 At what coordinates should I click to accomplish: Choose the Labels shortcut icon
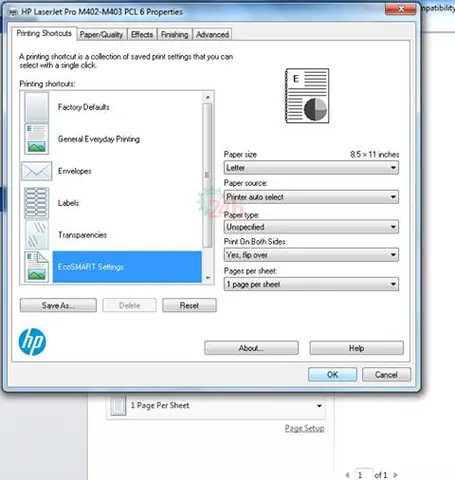(x=36, y=203)
